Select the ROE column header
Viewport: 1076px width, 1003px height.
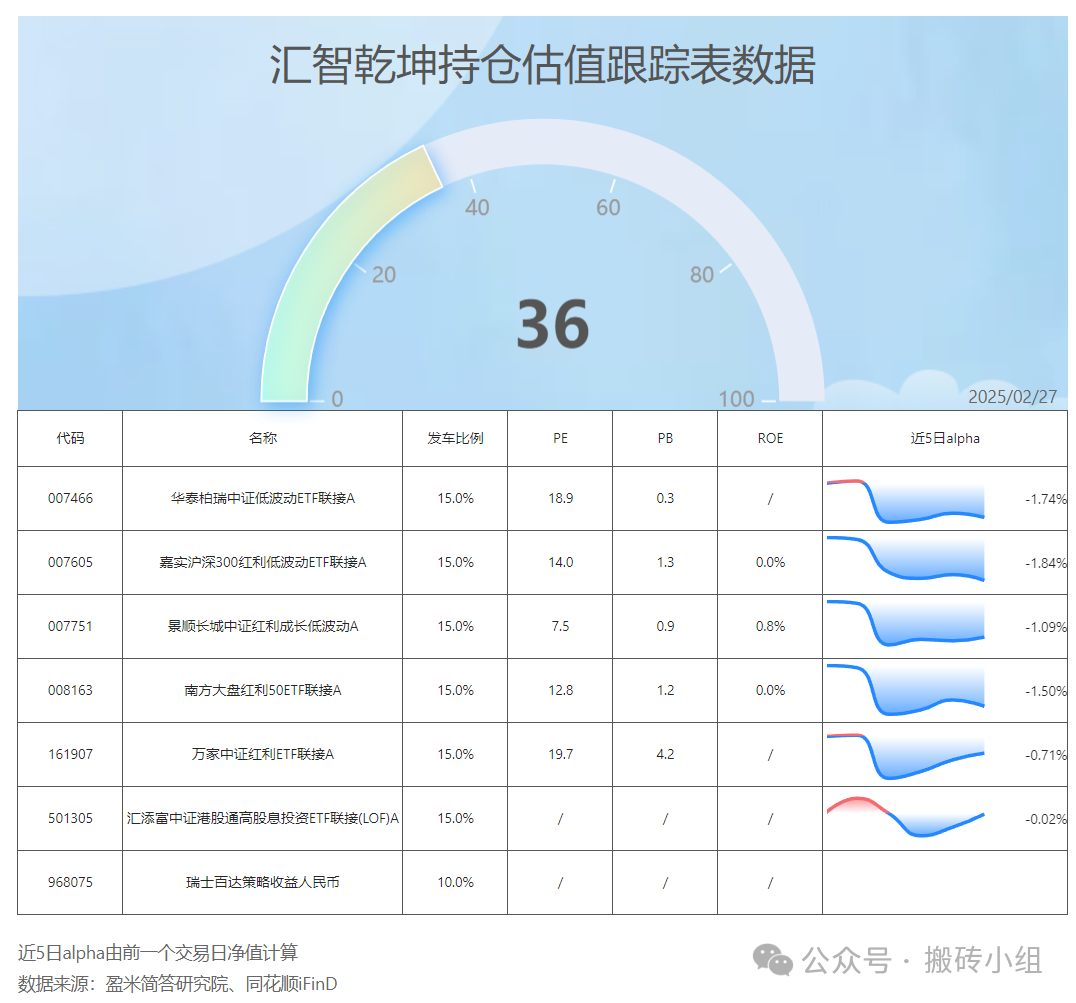click(770, 438)
